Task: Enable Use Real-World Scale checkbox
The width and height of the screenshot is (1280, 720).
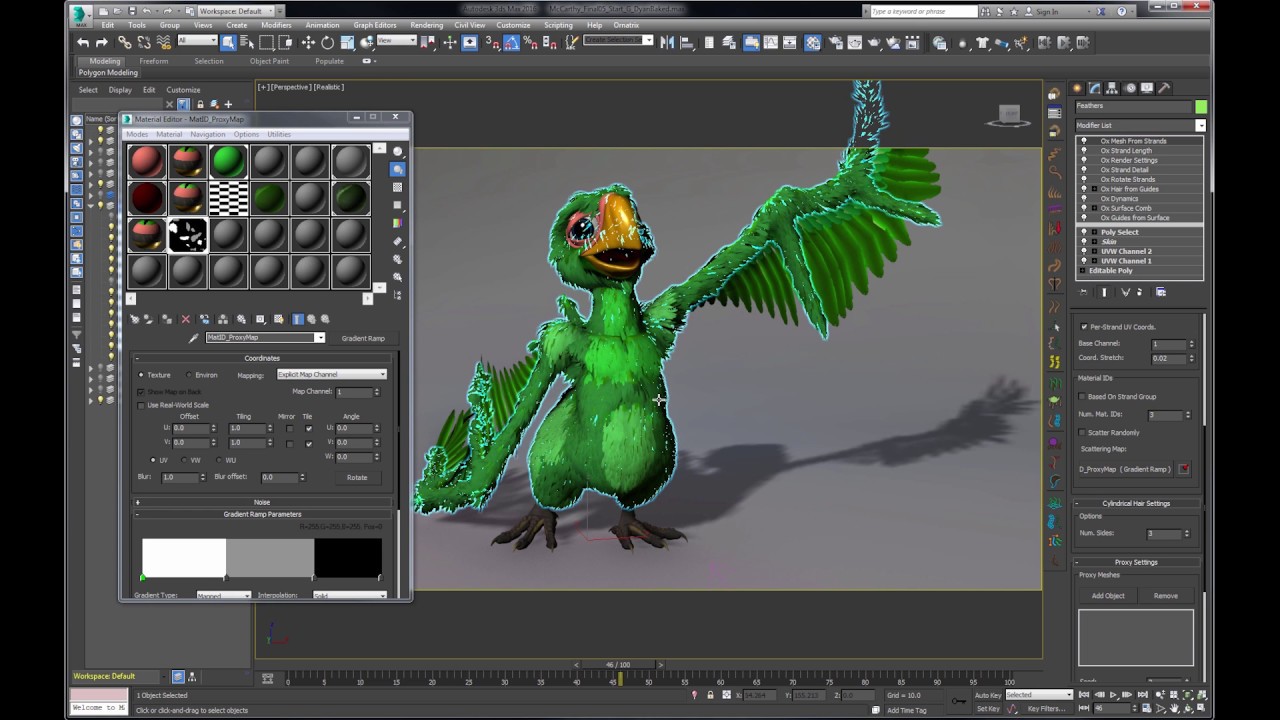Action: point(141,405)
